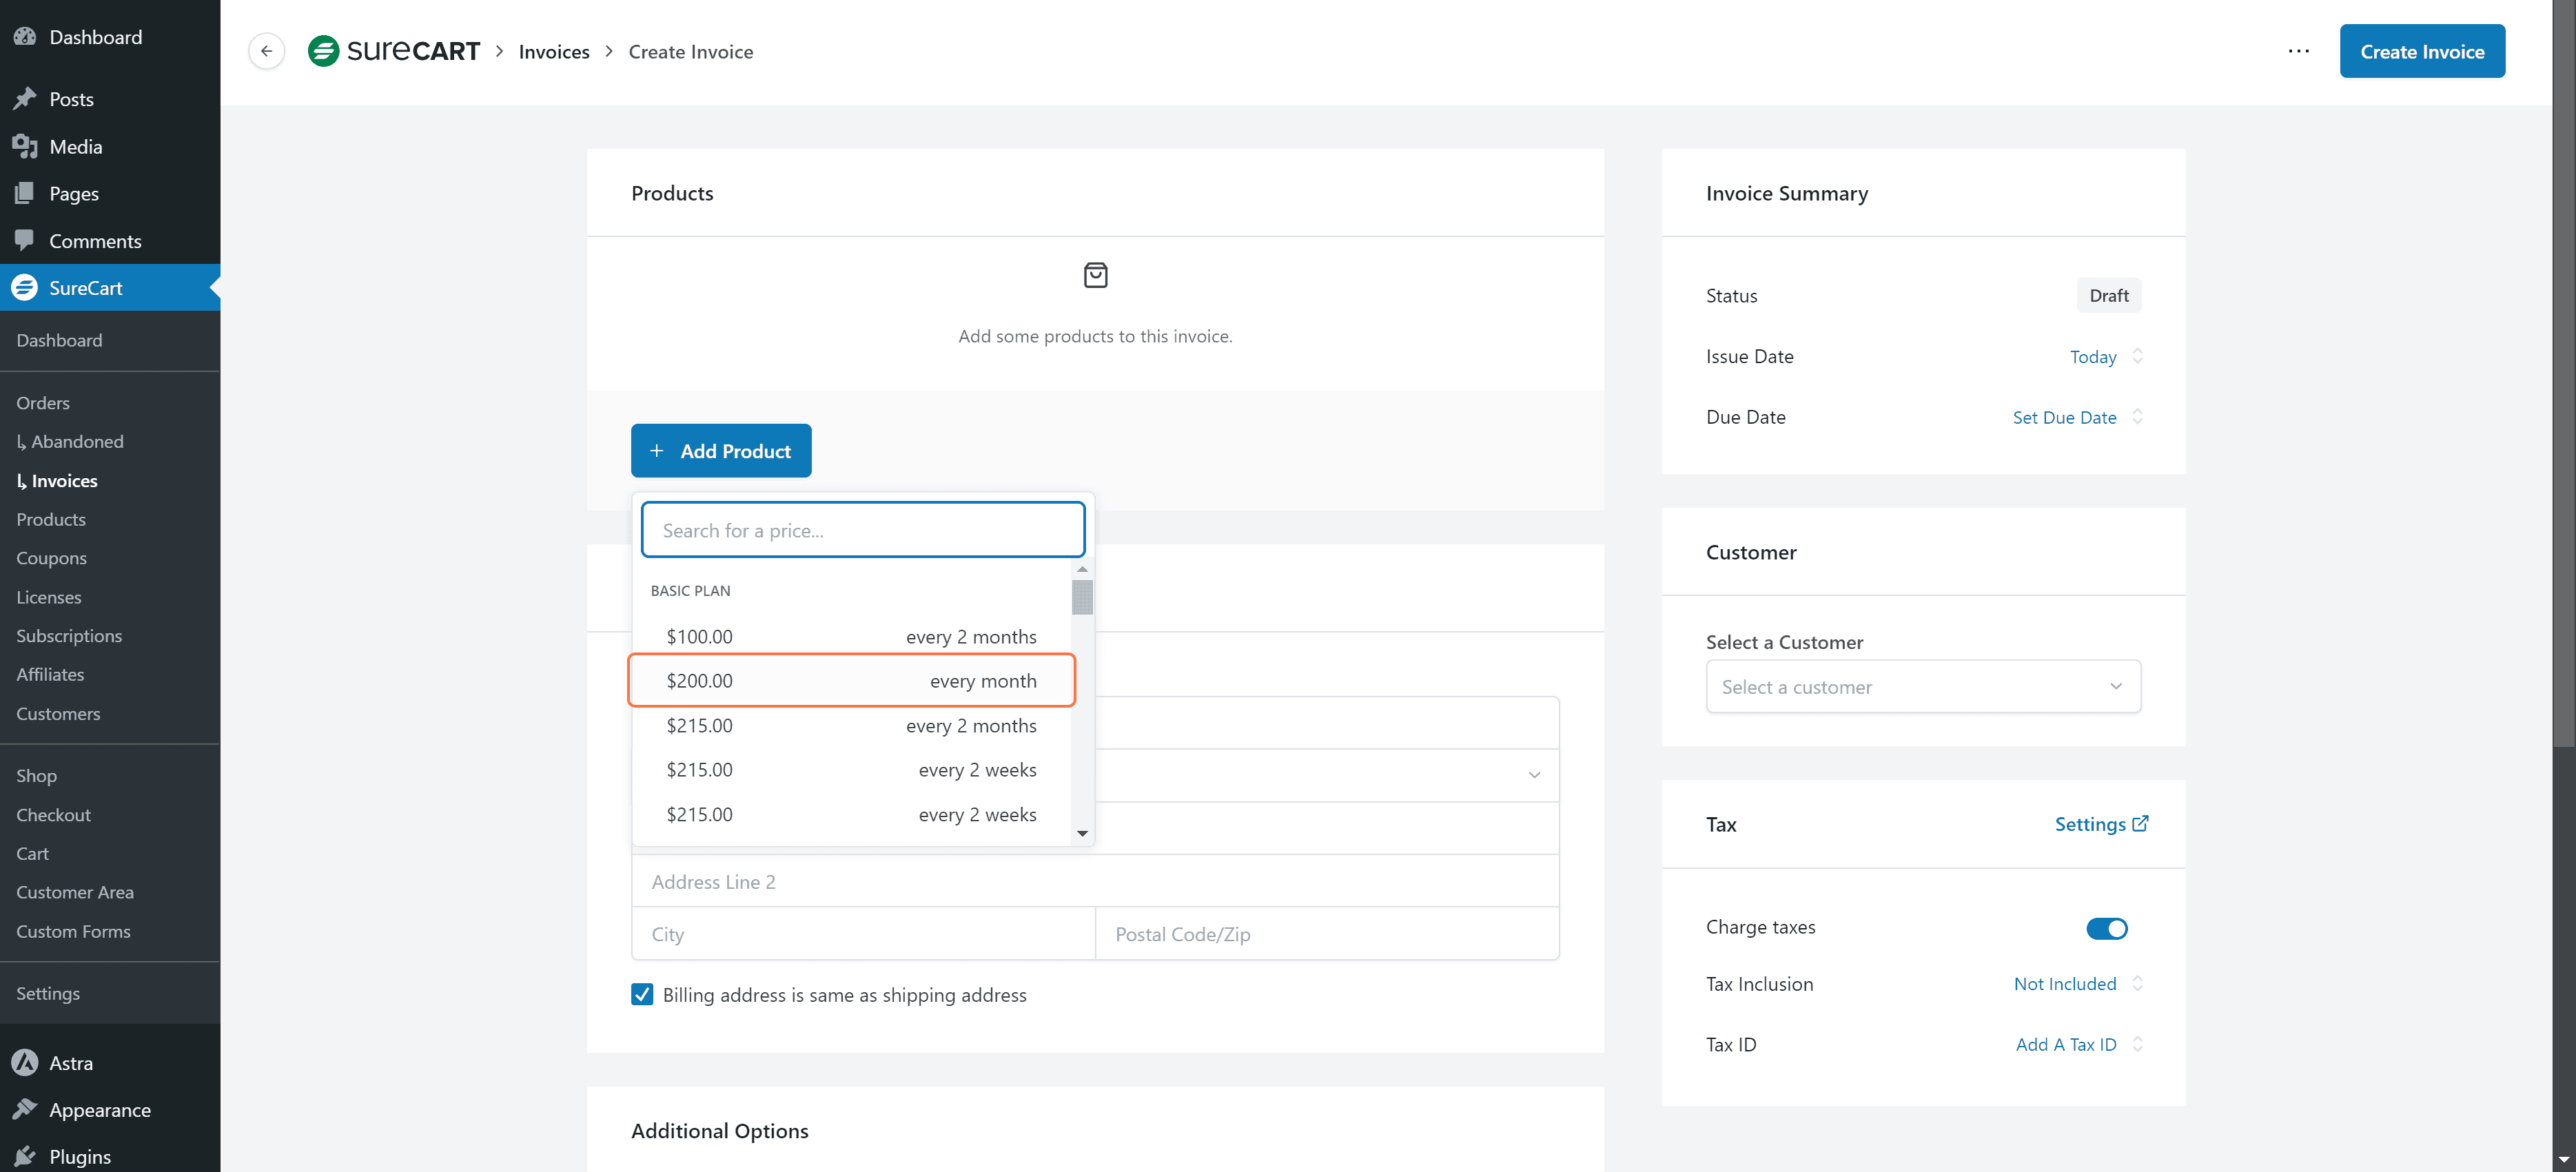Viewport: 2576px width, 1172px height.
Task: Open the three-dot more options menu
Action: click(2298, 51)
